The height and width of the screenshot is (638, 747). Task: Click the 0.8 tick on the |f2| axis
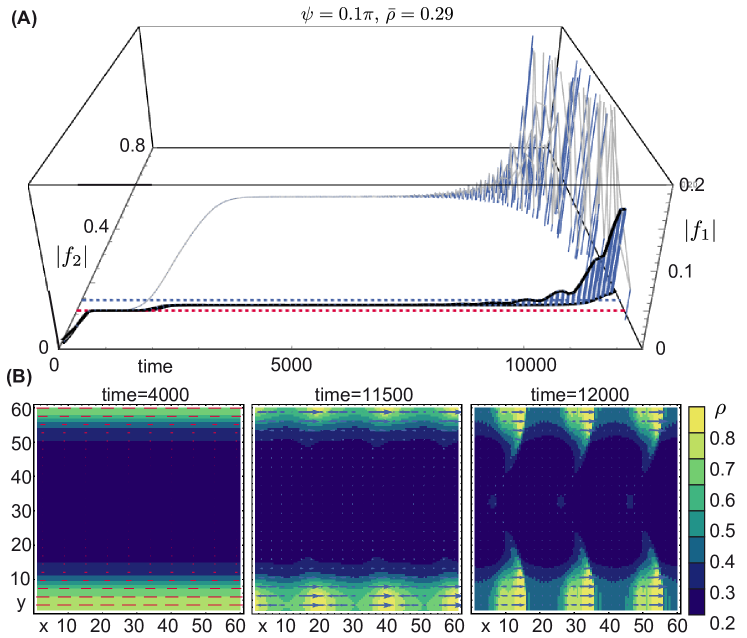(x=132, y=144)
